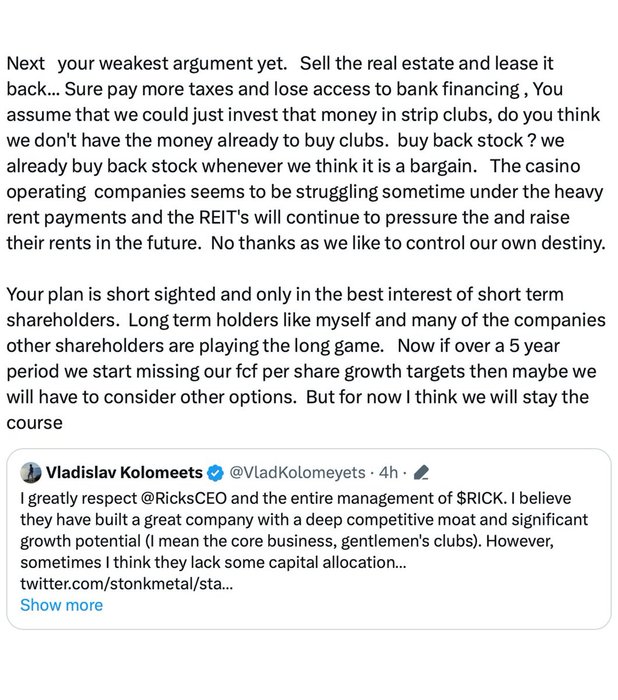Open the quoted tweet card
Image resolution: width=618 pixels, height=700 pixels.
tap(309, 539)
